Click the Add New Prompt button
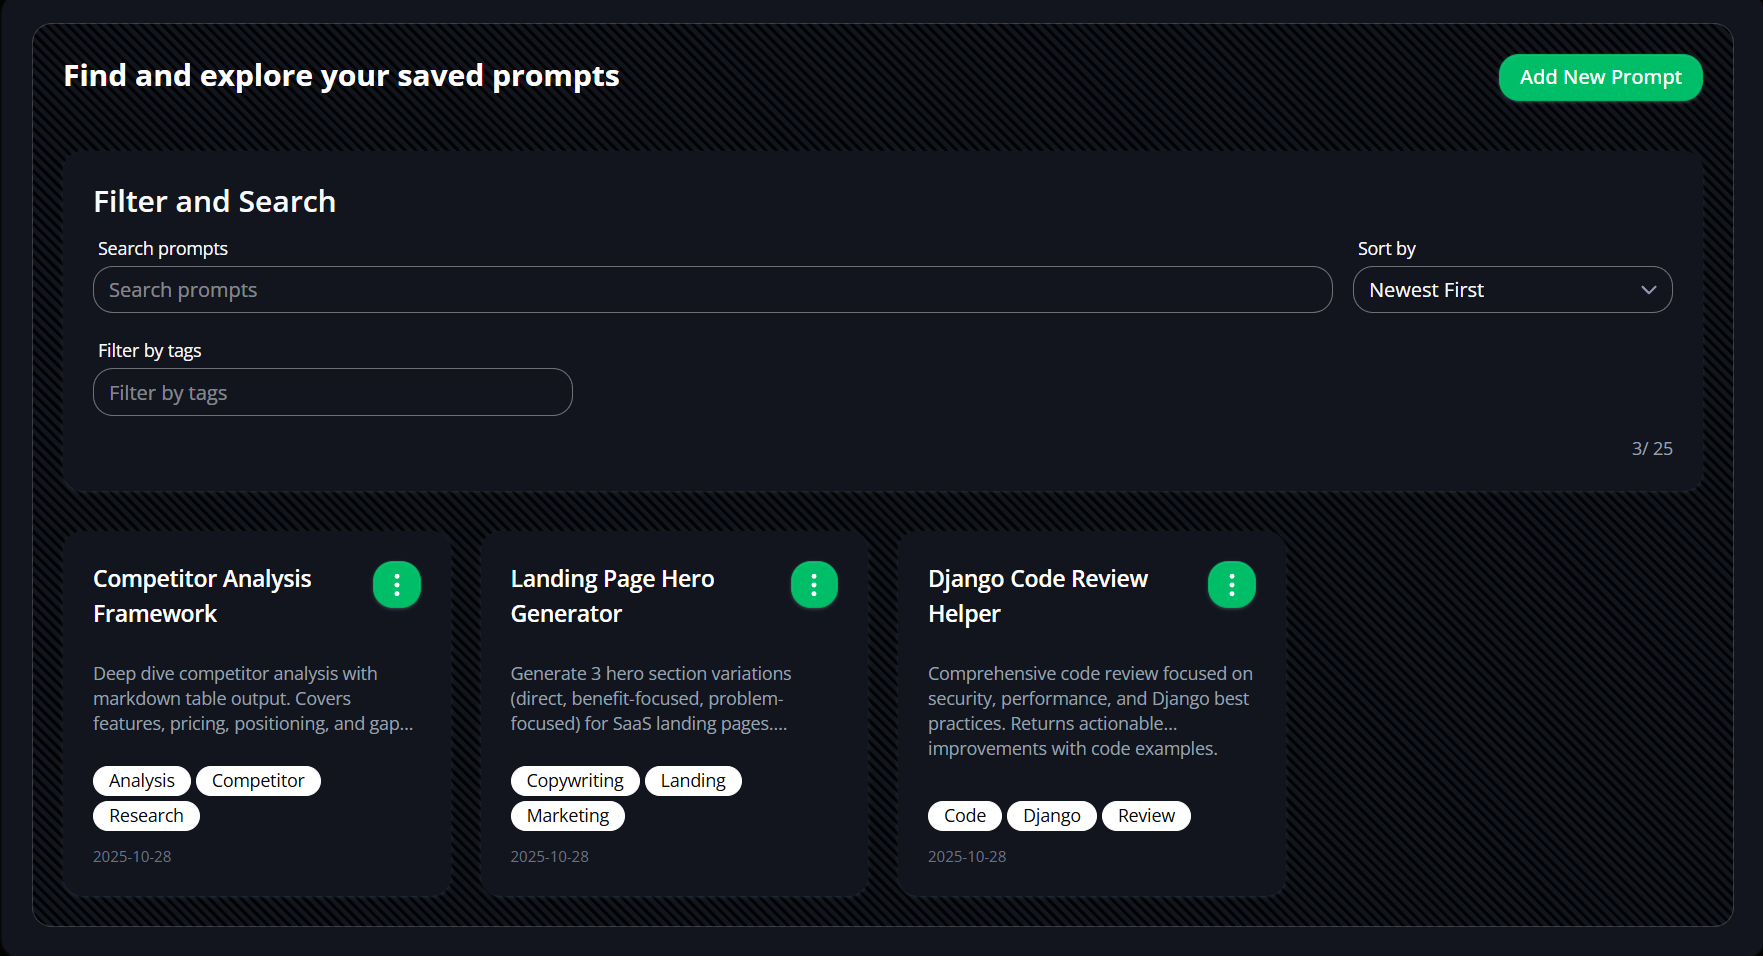This screenshot has height=956, width=1763. coord(1600,77)
